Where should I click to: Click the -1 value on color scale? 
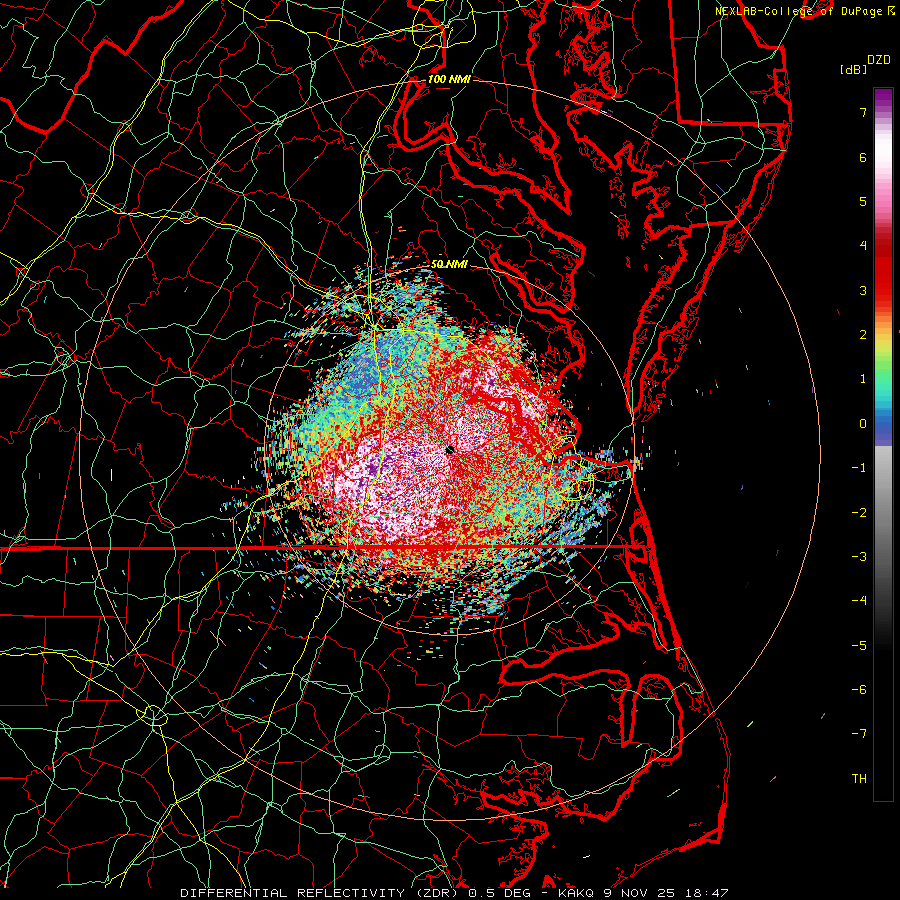859,468
